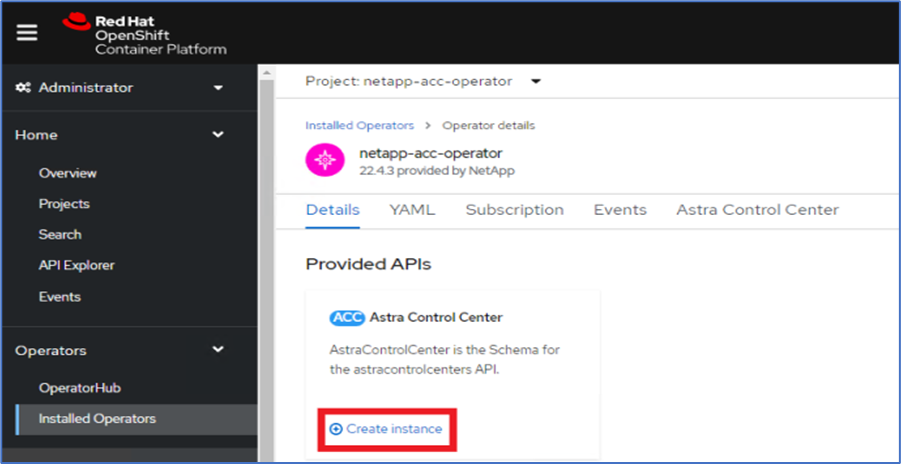Click the Create instance link

(x=393, y=429)
